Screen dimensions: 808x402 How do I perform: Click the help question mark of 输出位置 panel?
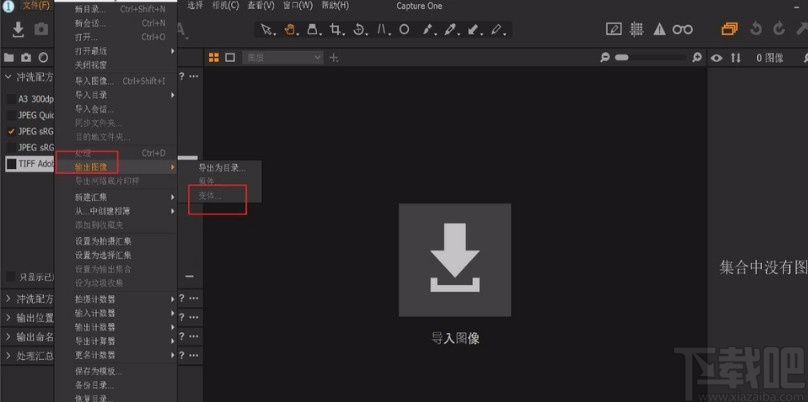tap(181, 317)
